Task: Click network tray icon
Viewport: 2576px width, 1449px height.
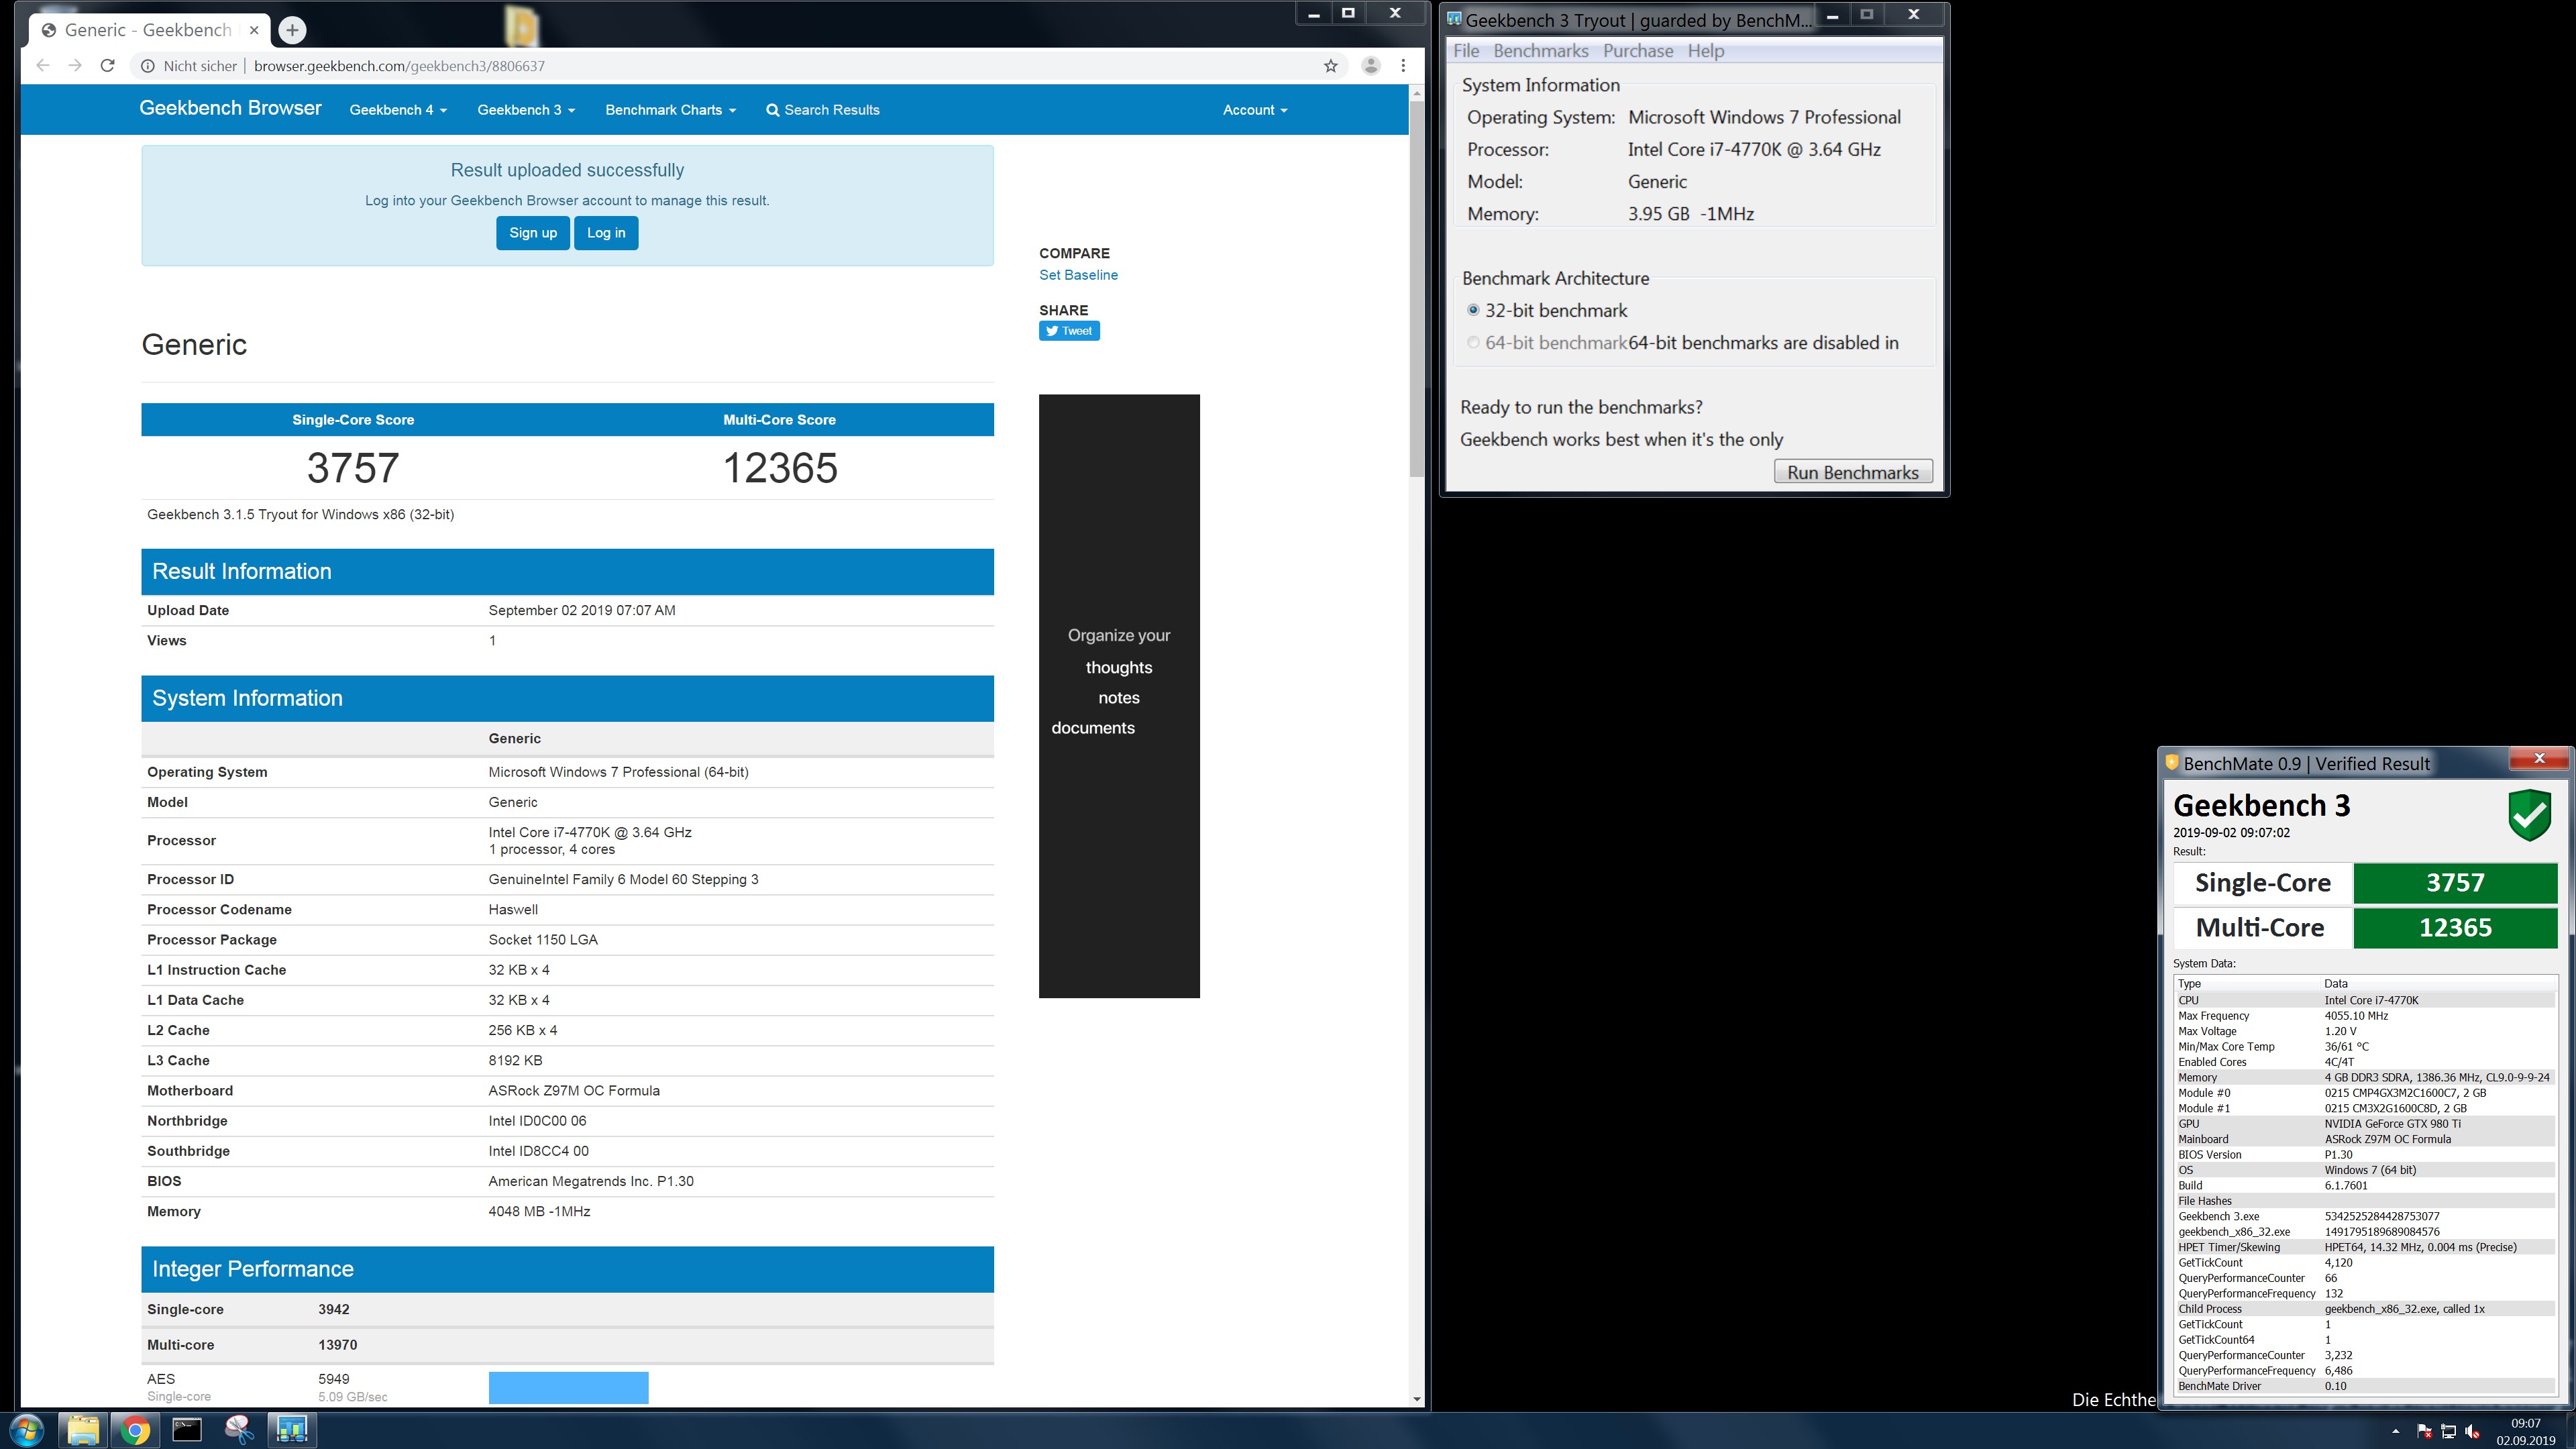Action: tap(2449, 1431)
